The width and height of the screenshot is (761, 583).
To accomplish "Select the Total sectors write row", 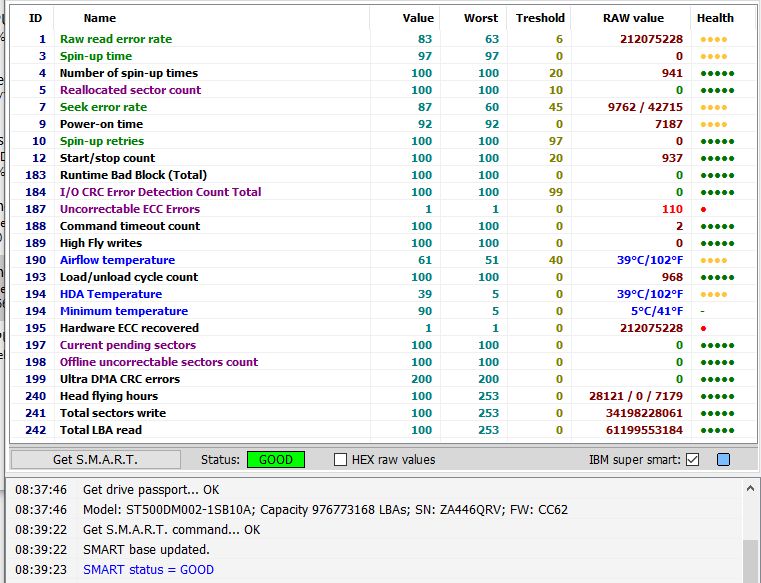I will pos(383,413).
